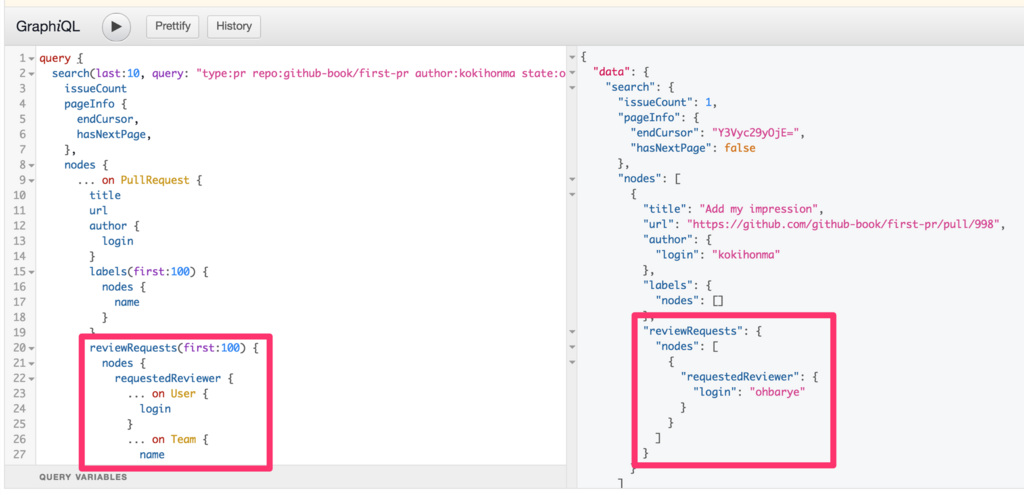Collapse the result's root opening brace

coord(573,57)
